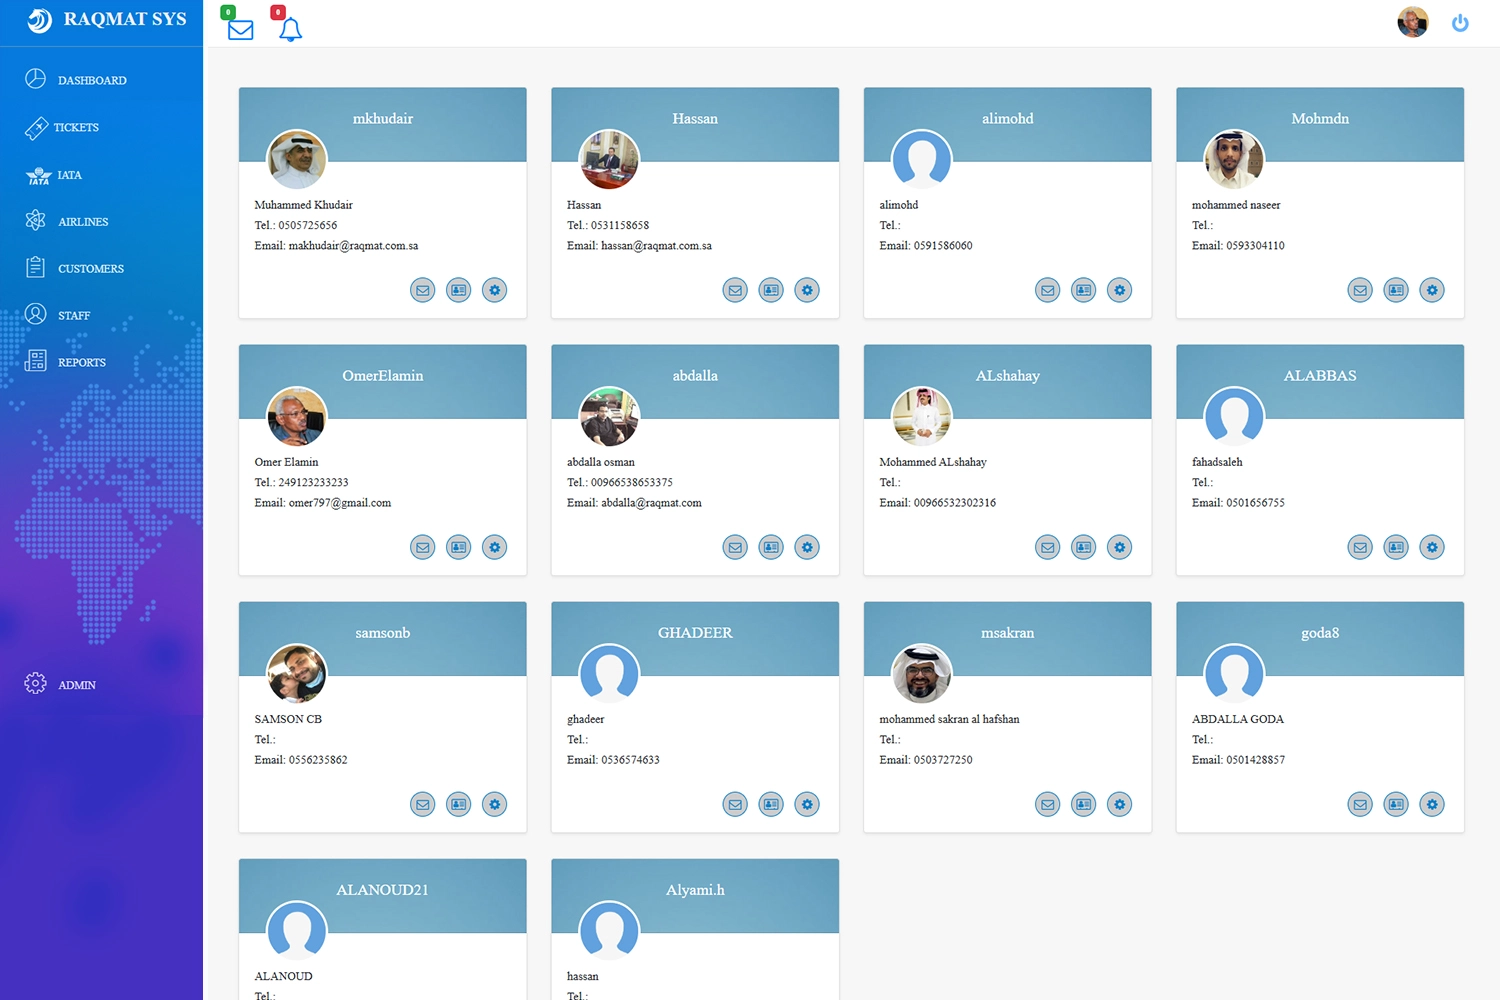Screen dimensions: 1500x1000
Task: Click envelope icon on msakran card
Action: [x=1048, y=804]
